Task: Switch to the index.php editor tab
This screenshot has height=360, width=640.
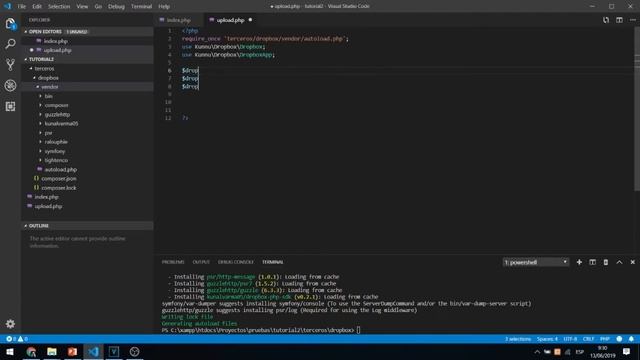Action: pyautogui.click(x=178, y=20)
